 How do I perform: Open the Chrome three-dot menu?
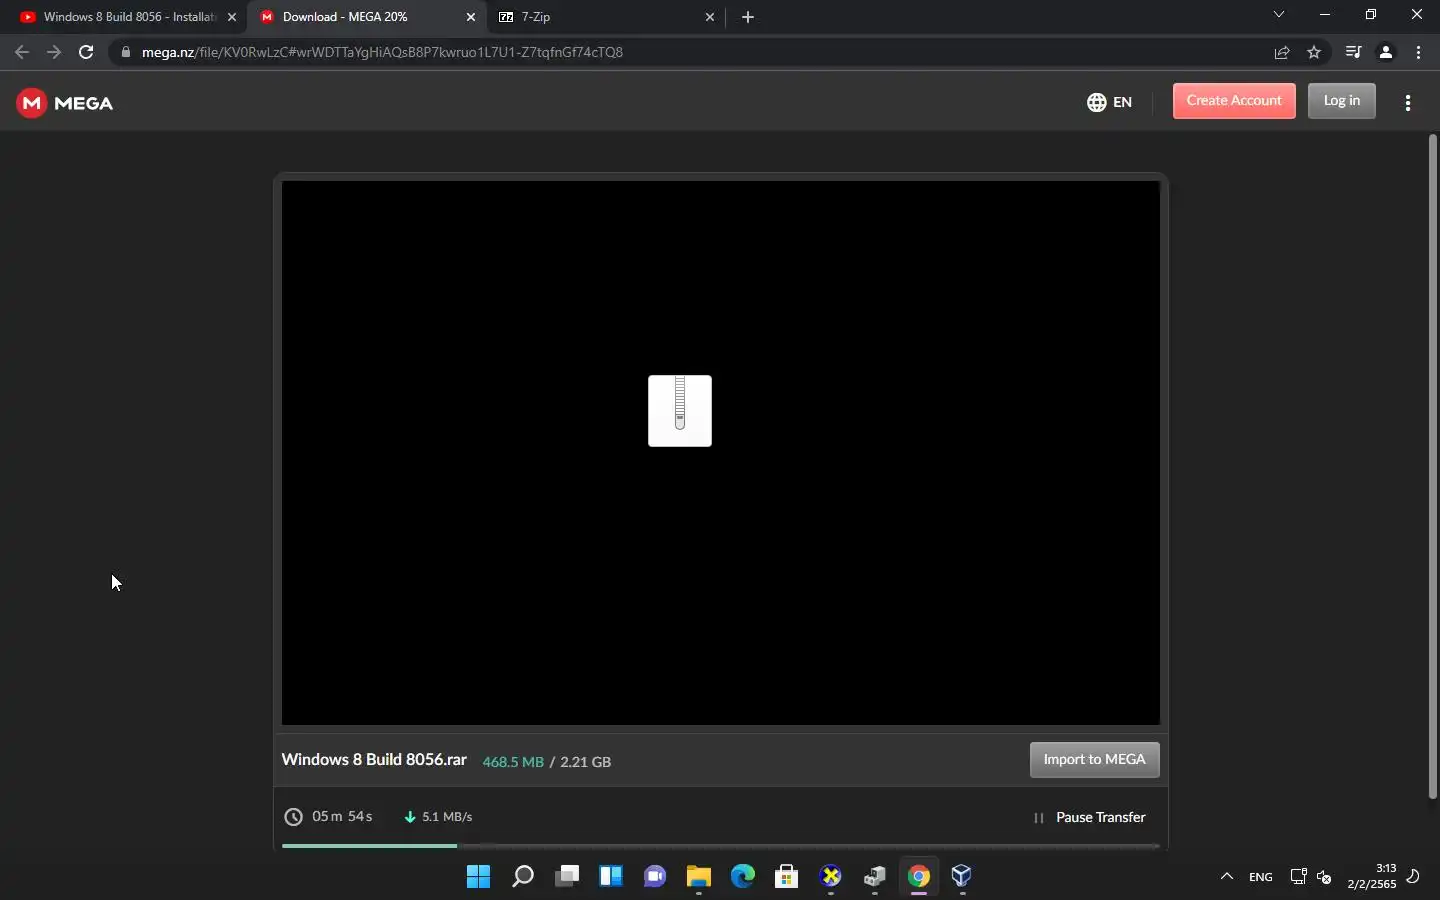(1419, 52)
